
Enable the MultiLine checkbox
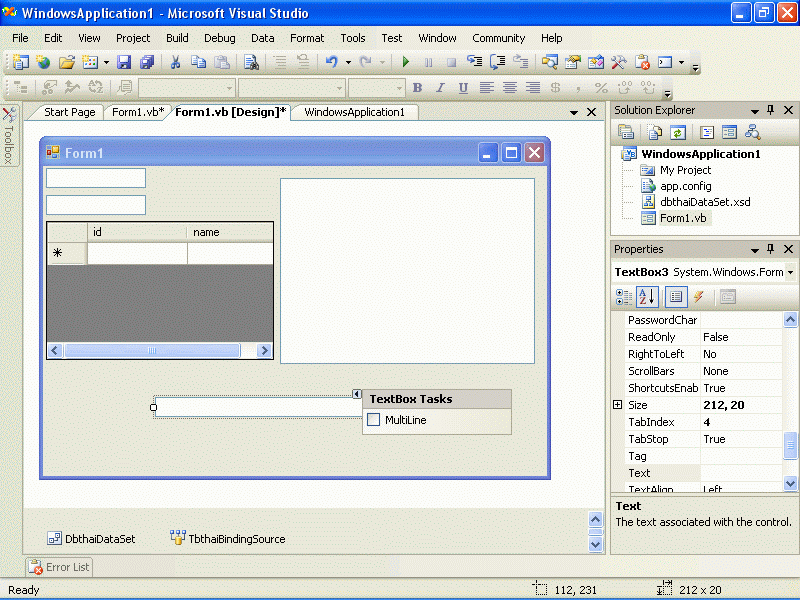pyautogui.click(x=373, y=420)
